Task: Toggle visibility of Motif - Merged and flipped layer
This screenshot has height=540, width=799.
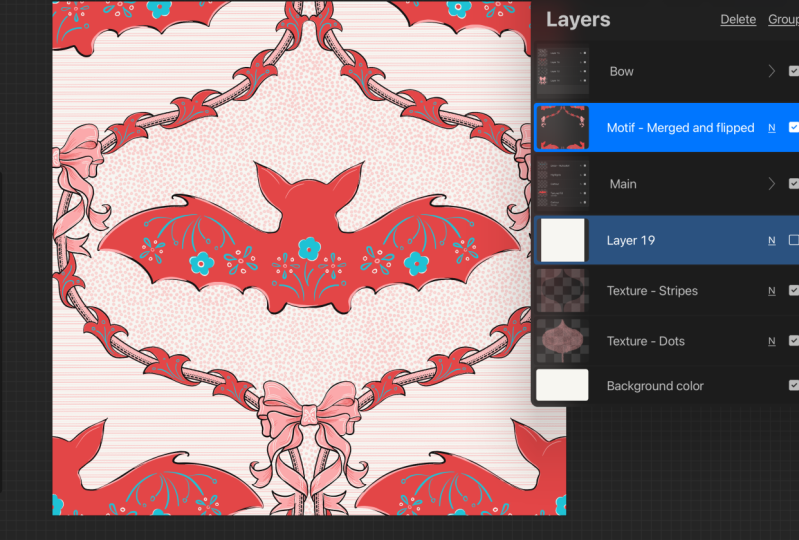Action: click(x=794, y=127)
